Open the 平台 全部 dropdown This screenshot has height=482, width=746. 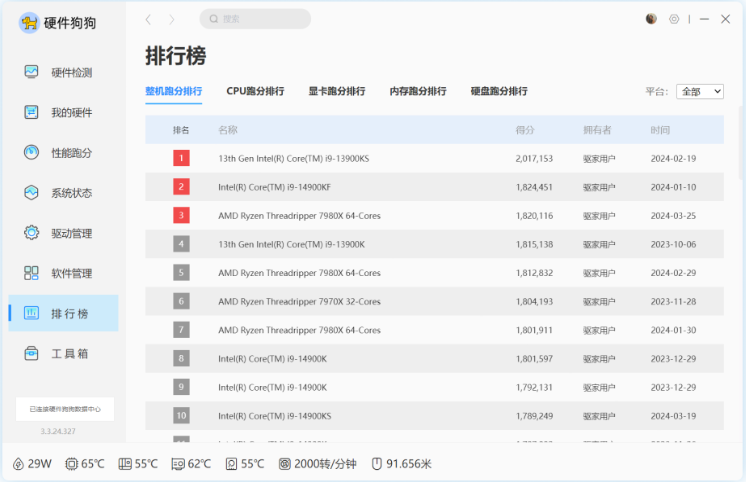[700, 91]
